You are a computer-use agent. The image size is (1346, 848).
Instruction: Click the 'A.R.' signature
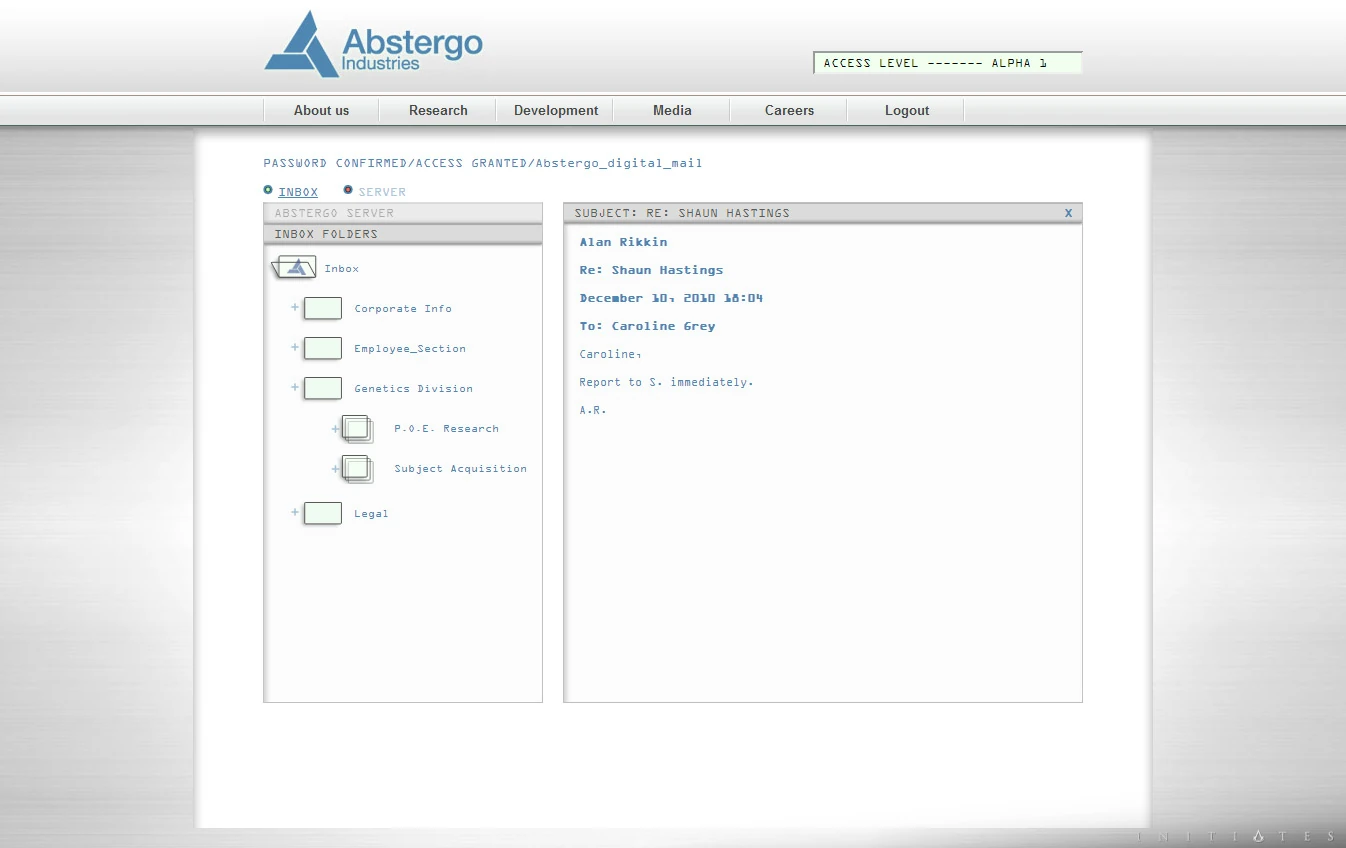(x=593, y=410)
